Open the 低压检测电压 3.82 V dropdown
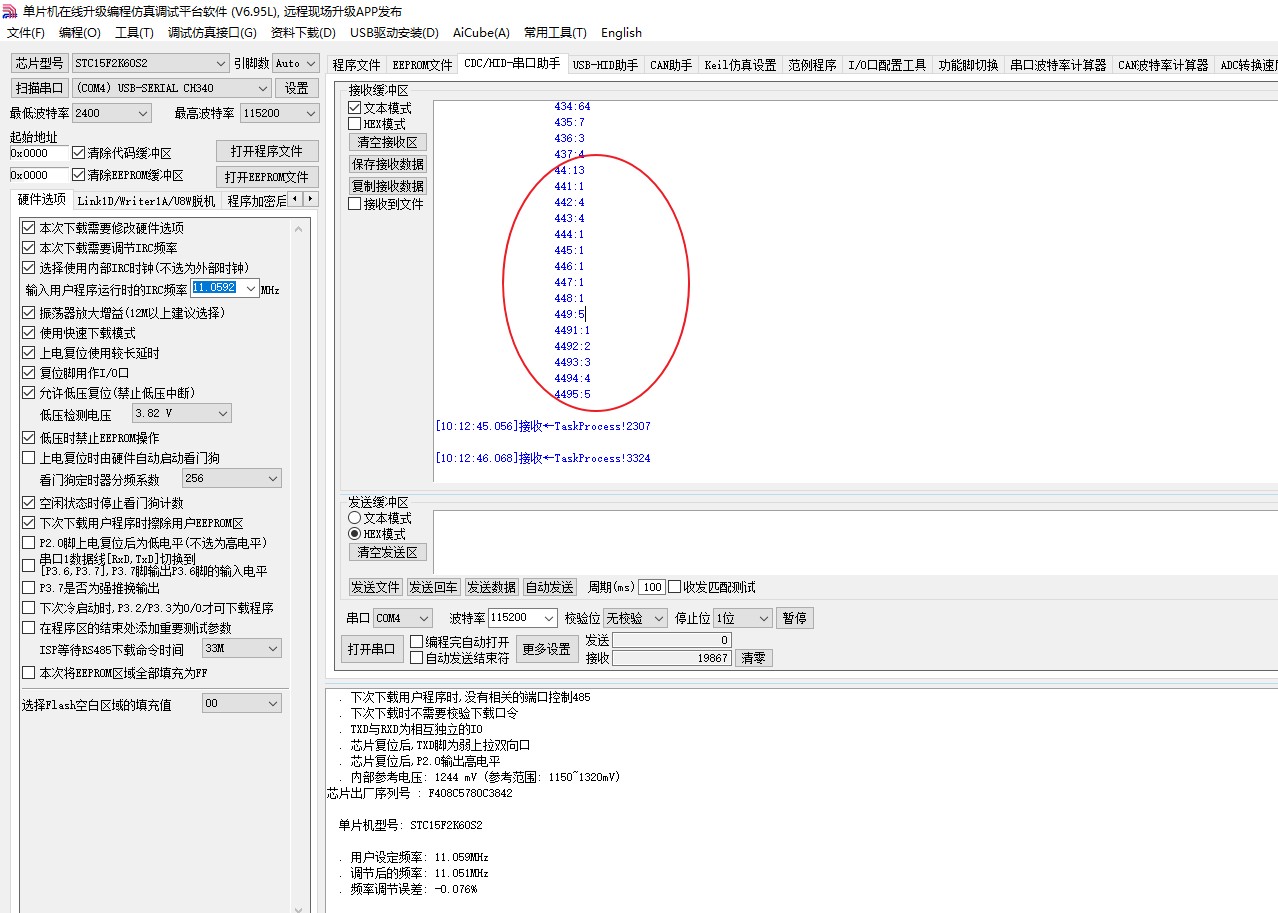Image resolution: width=1278 pixels, height=913 pixels. pyautogui.click(x=222, y=413)
